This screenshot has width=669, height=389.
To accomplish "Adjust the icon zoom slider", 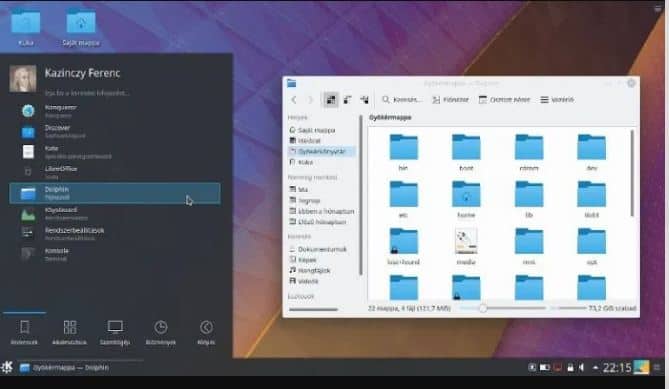I will point(483,308).
